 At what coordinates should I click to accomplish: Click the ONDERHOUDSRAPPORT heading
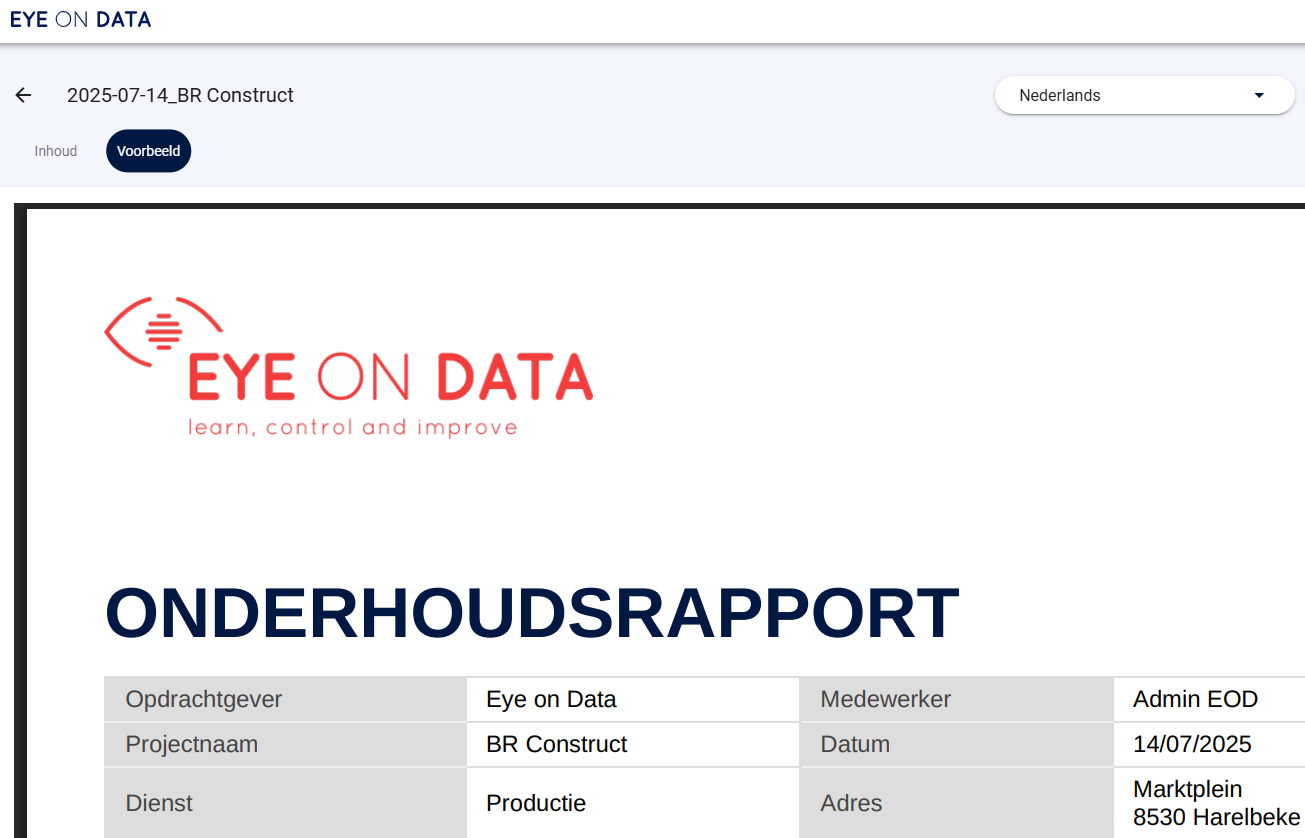click(x=531, y=612)
